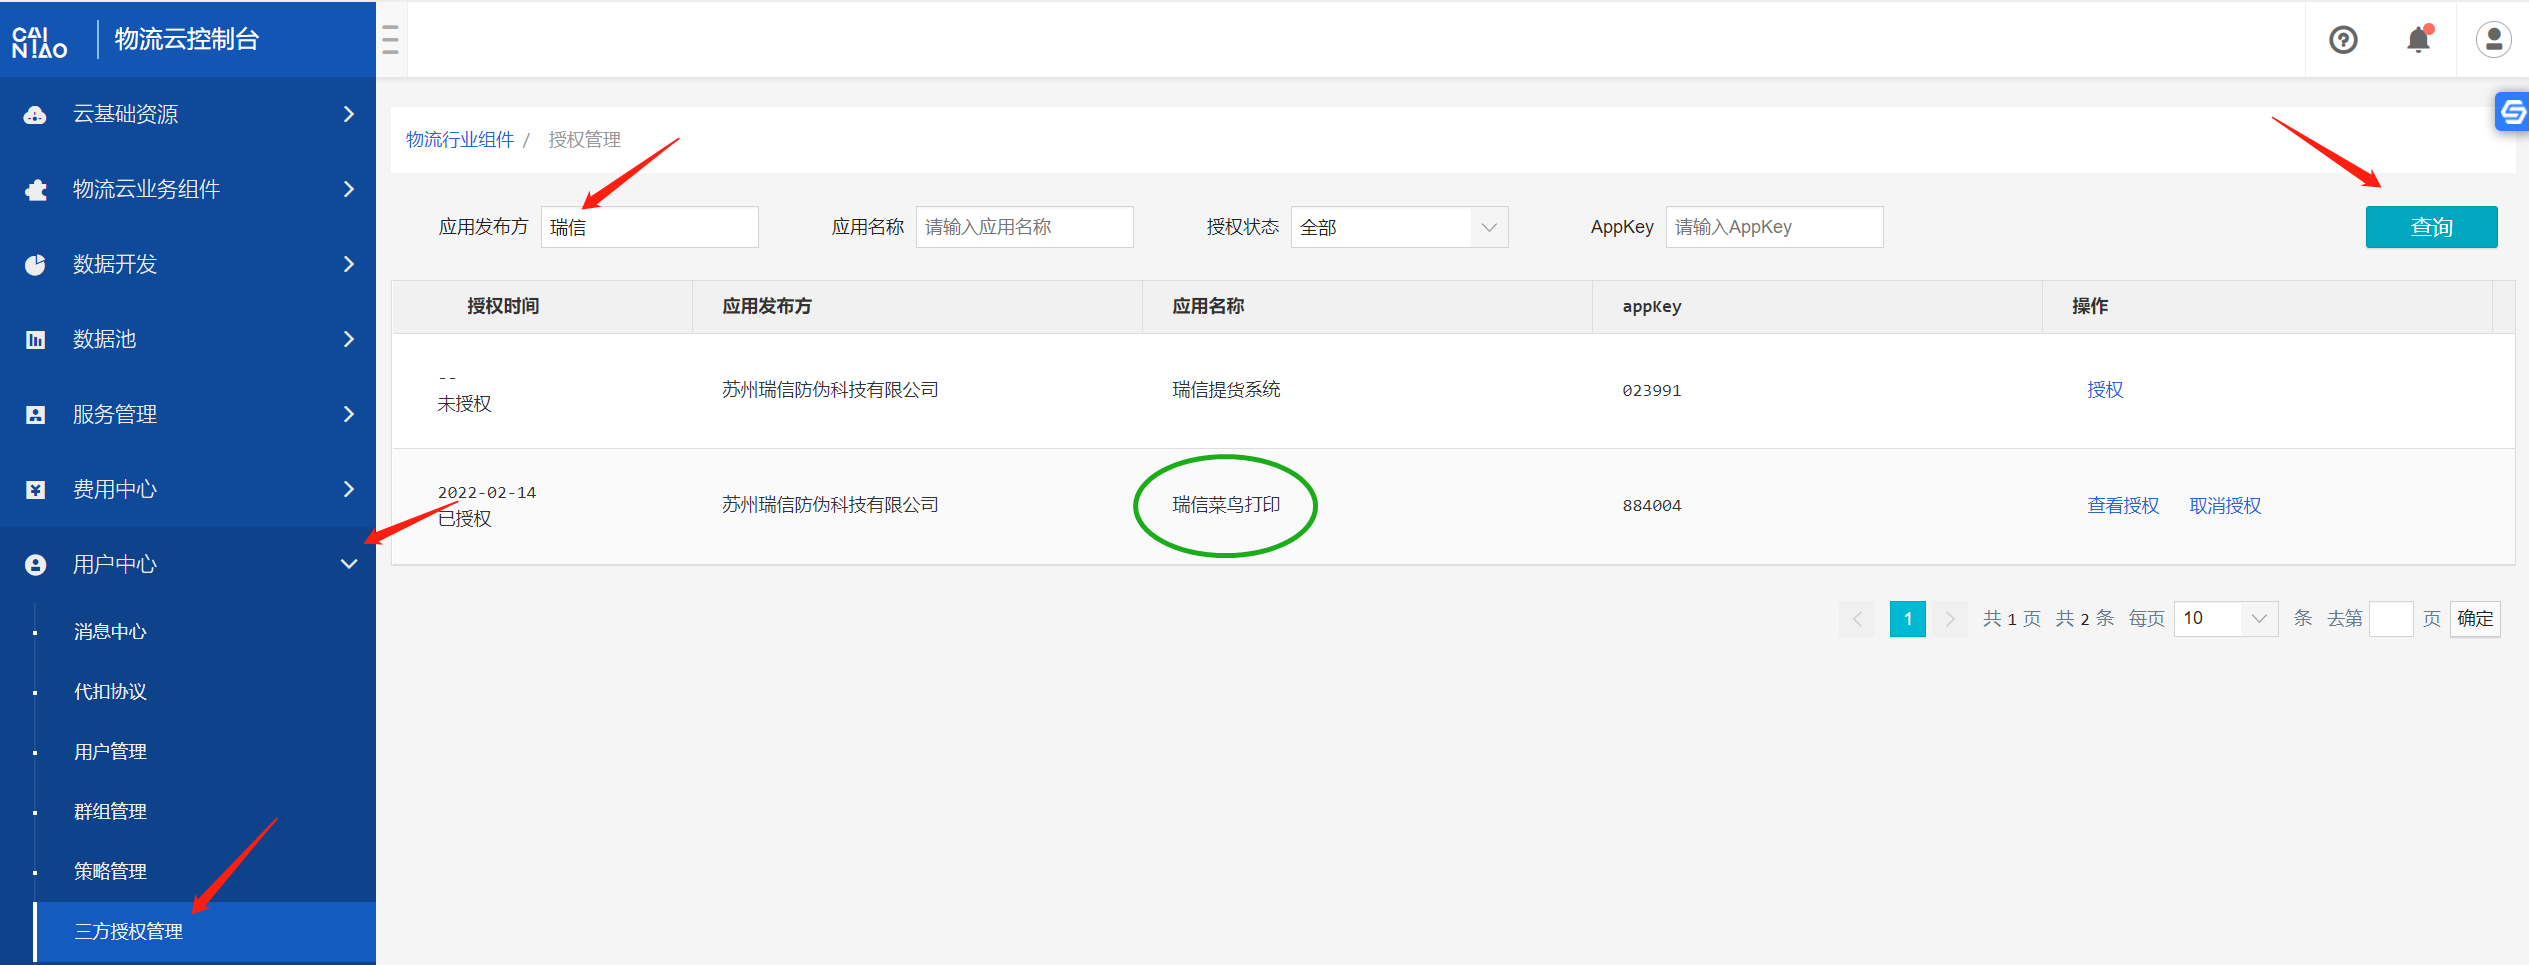Viewport: 2529px width, 965px height.
Task: Click appKey value 023991
Action: click(x=1652, y=390)
